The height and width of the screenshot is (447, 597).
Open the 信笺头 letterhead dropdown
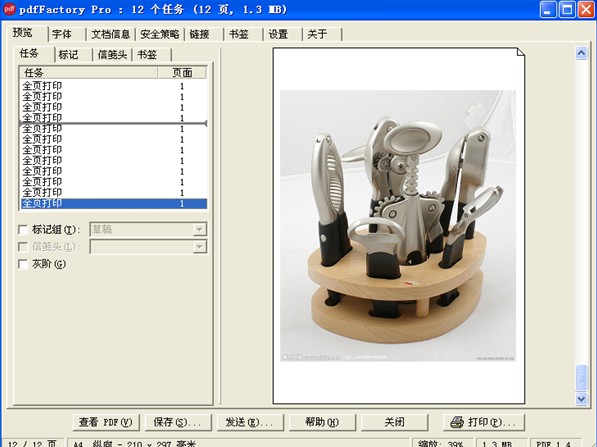pos(200,247)
